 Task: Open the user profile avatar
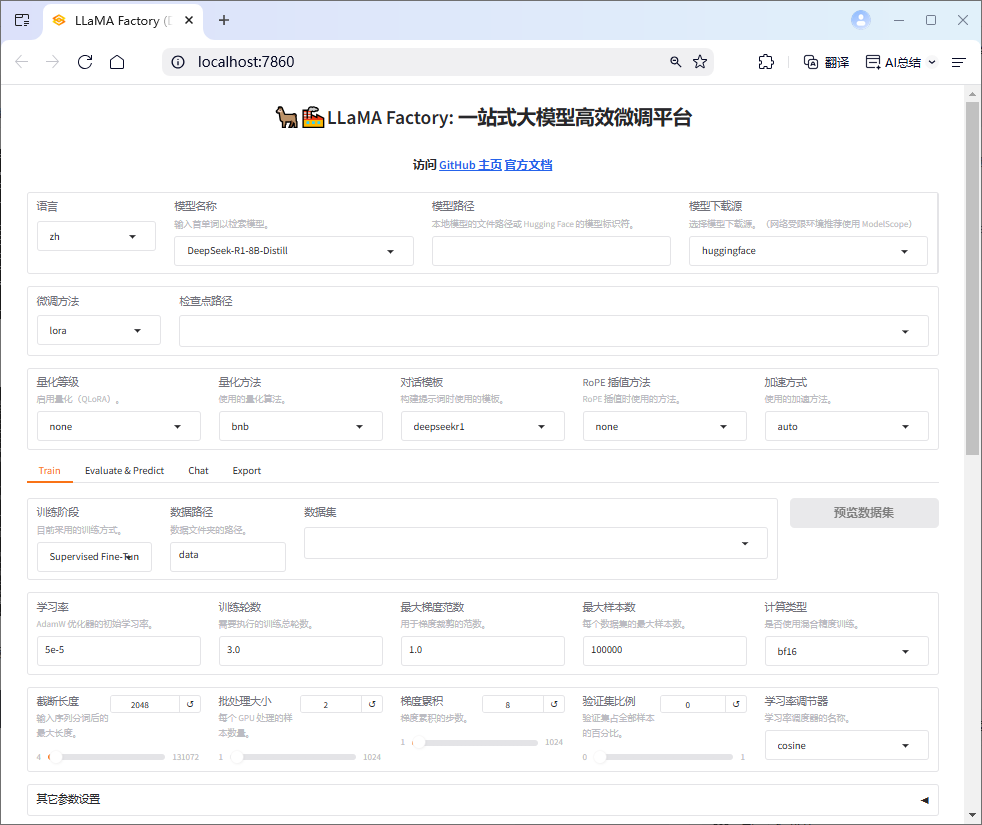(x=861, y=20)
